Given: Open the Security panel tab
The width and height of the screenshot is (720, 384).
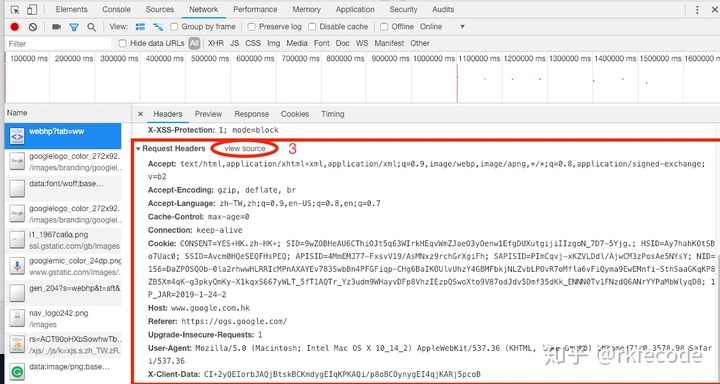Looking at the screenshot, I should click(403, 10).
